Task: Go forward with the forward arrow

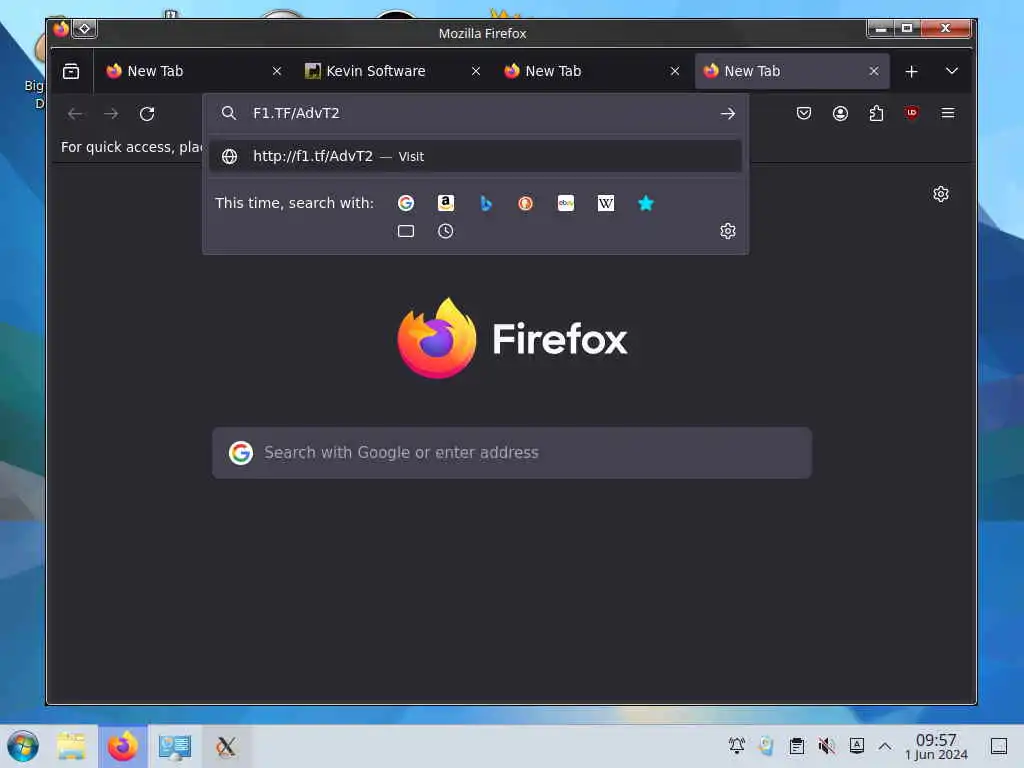Action: coord(111,114)
